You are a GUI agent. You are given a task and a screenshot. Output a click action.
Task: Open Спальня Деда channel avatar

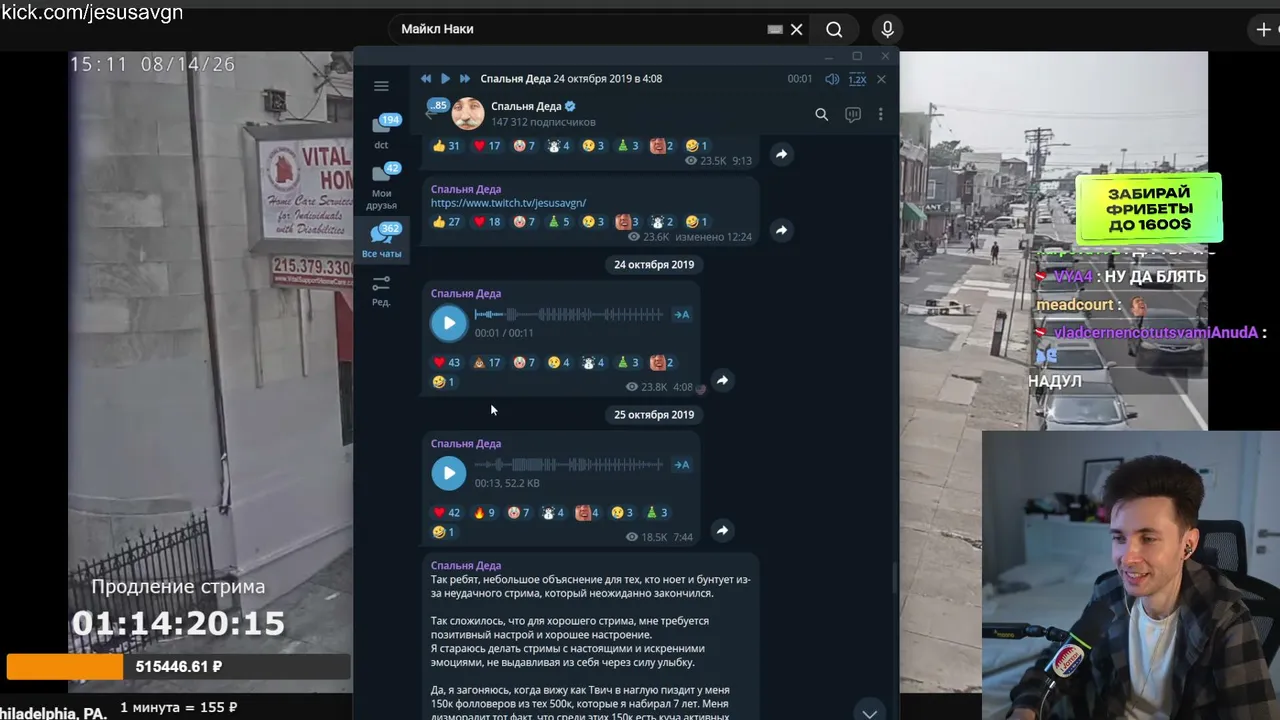468,114
